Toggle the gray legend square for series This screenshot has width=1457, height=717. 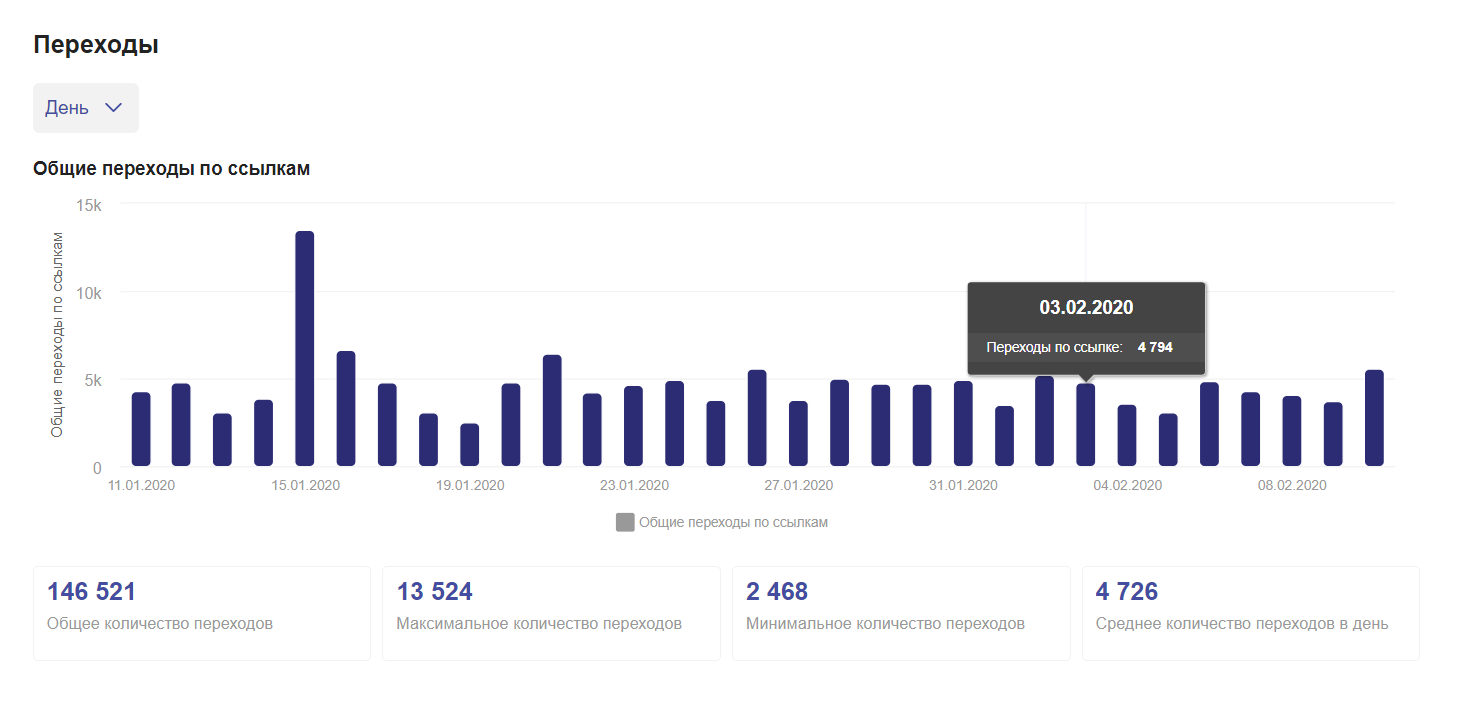625,522
